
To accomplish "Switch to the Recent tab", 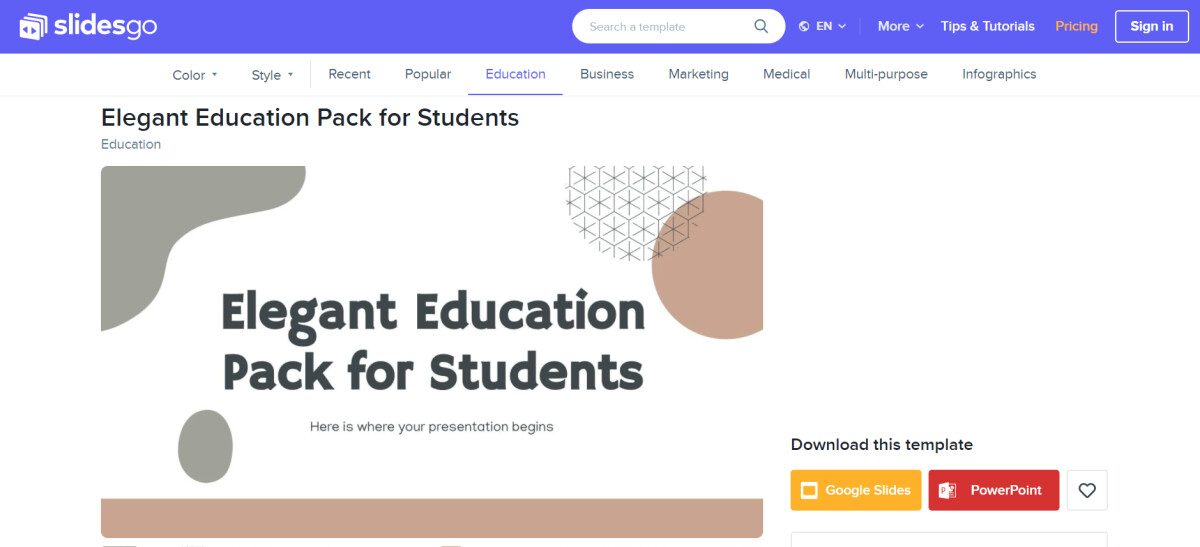I will pos(349,74).
